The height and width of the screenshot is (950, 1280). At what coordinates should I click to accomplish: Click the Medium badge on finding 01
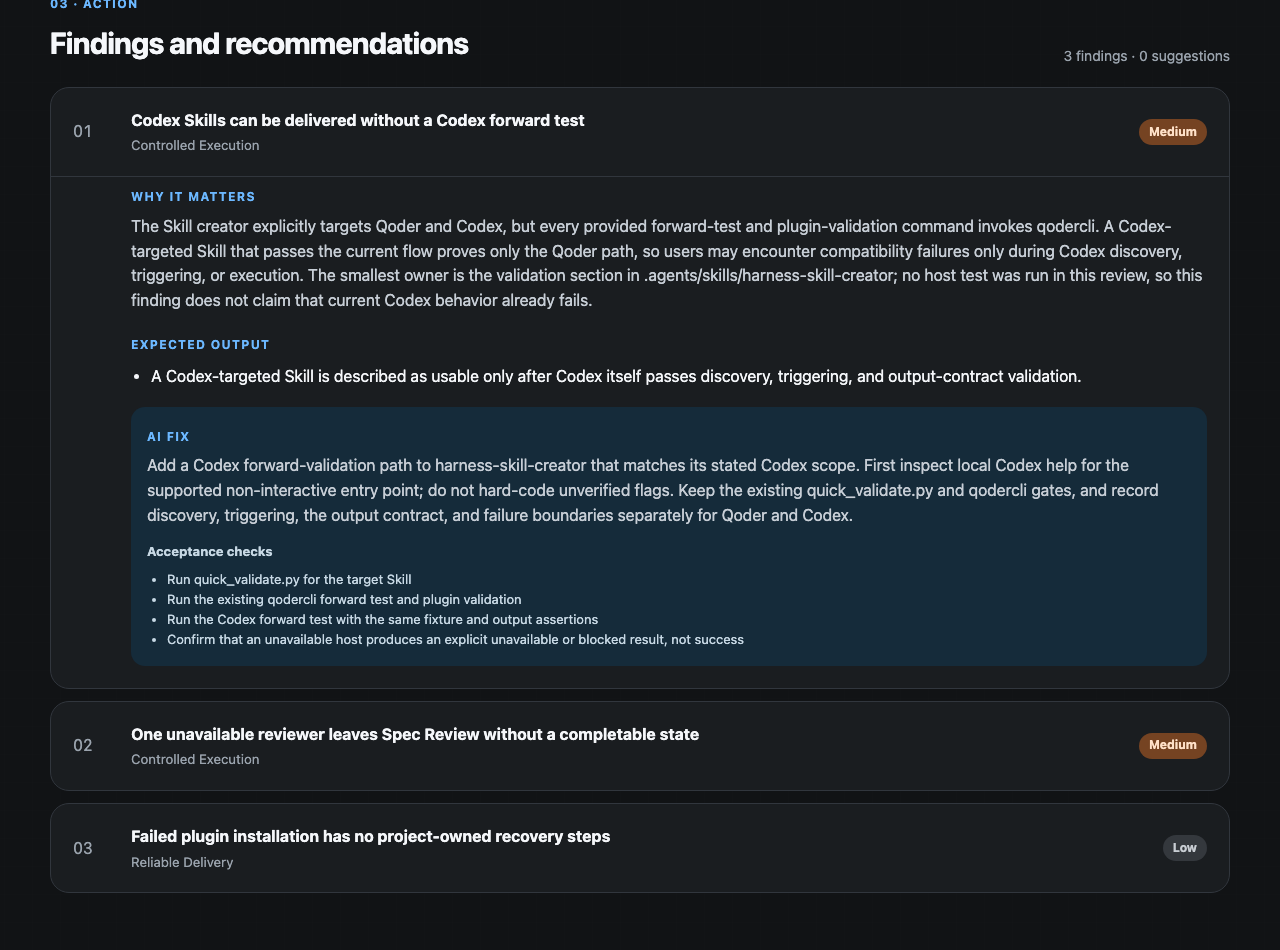click(x=1172, y=132)
